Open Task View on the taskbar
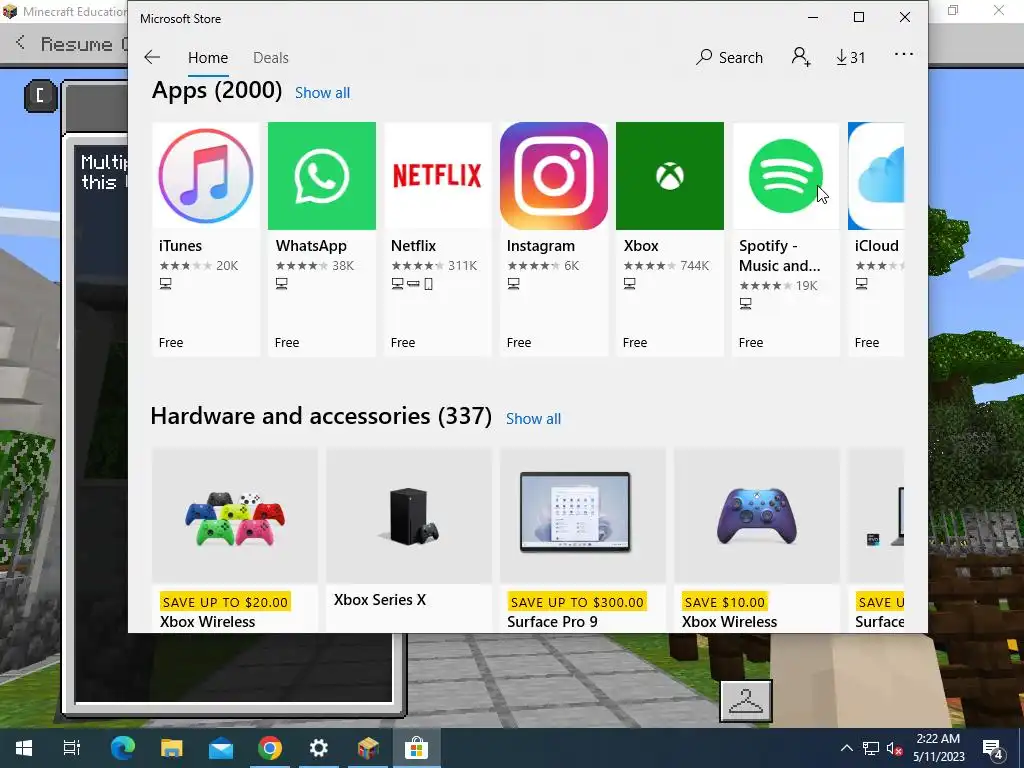 point(72,748)
